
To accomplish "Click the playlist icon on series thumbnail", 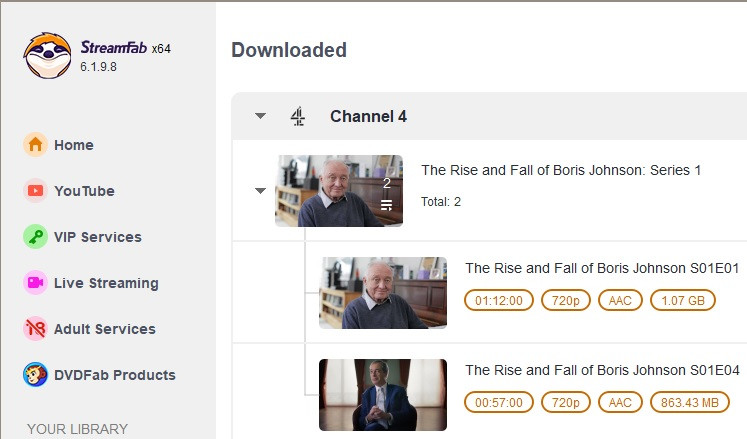I will click(x=387, y=205).
